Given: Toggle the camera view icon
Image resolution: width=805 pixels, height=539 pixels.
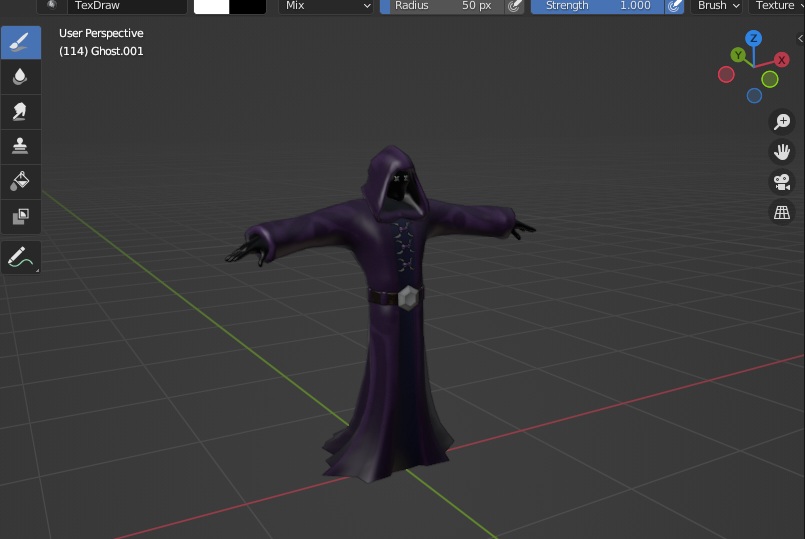Looking at the screenshot, I should [781, 182].
